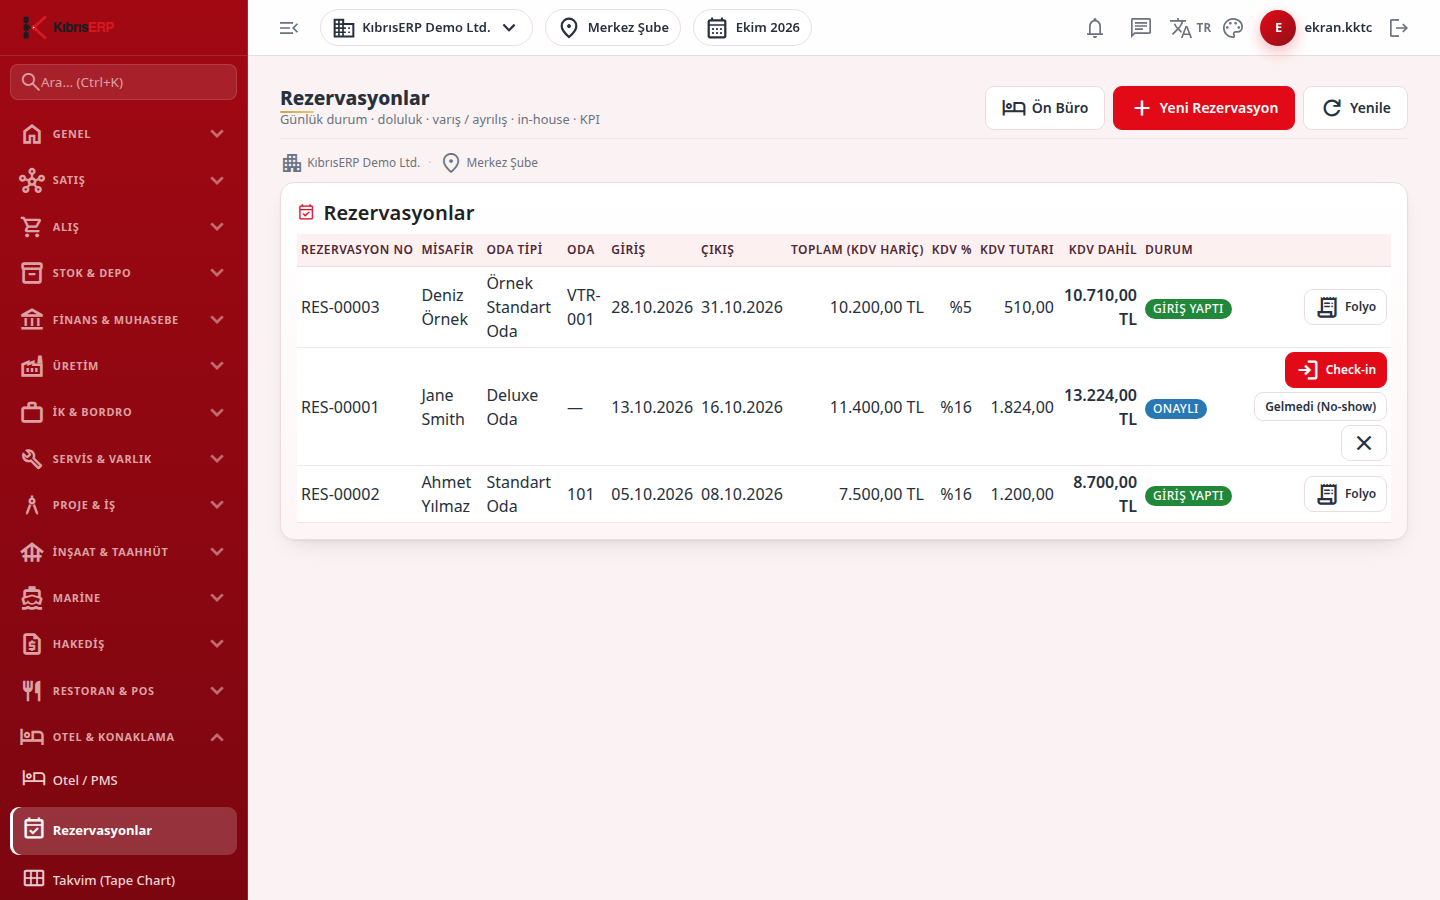1440x900 pixels.
Task: Collapse the Otel & Konaklama section chevron
Action: point(217,737)
